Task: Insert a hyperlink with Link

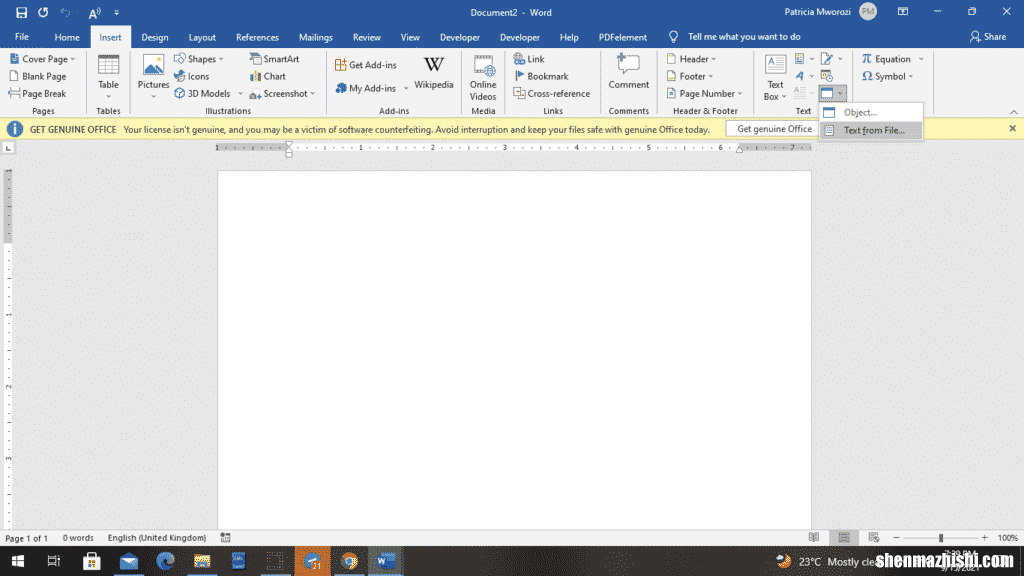Action: (x=529, y=59)
